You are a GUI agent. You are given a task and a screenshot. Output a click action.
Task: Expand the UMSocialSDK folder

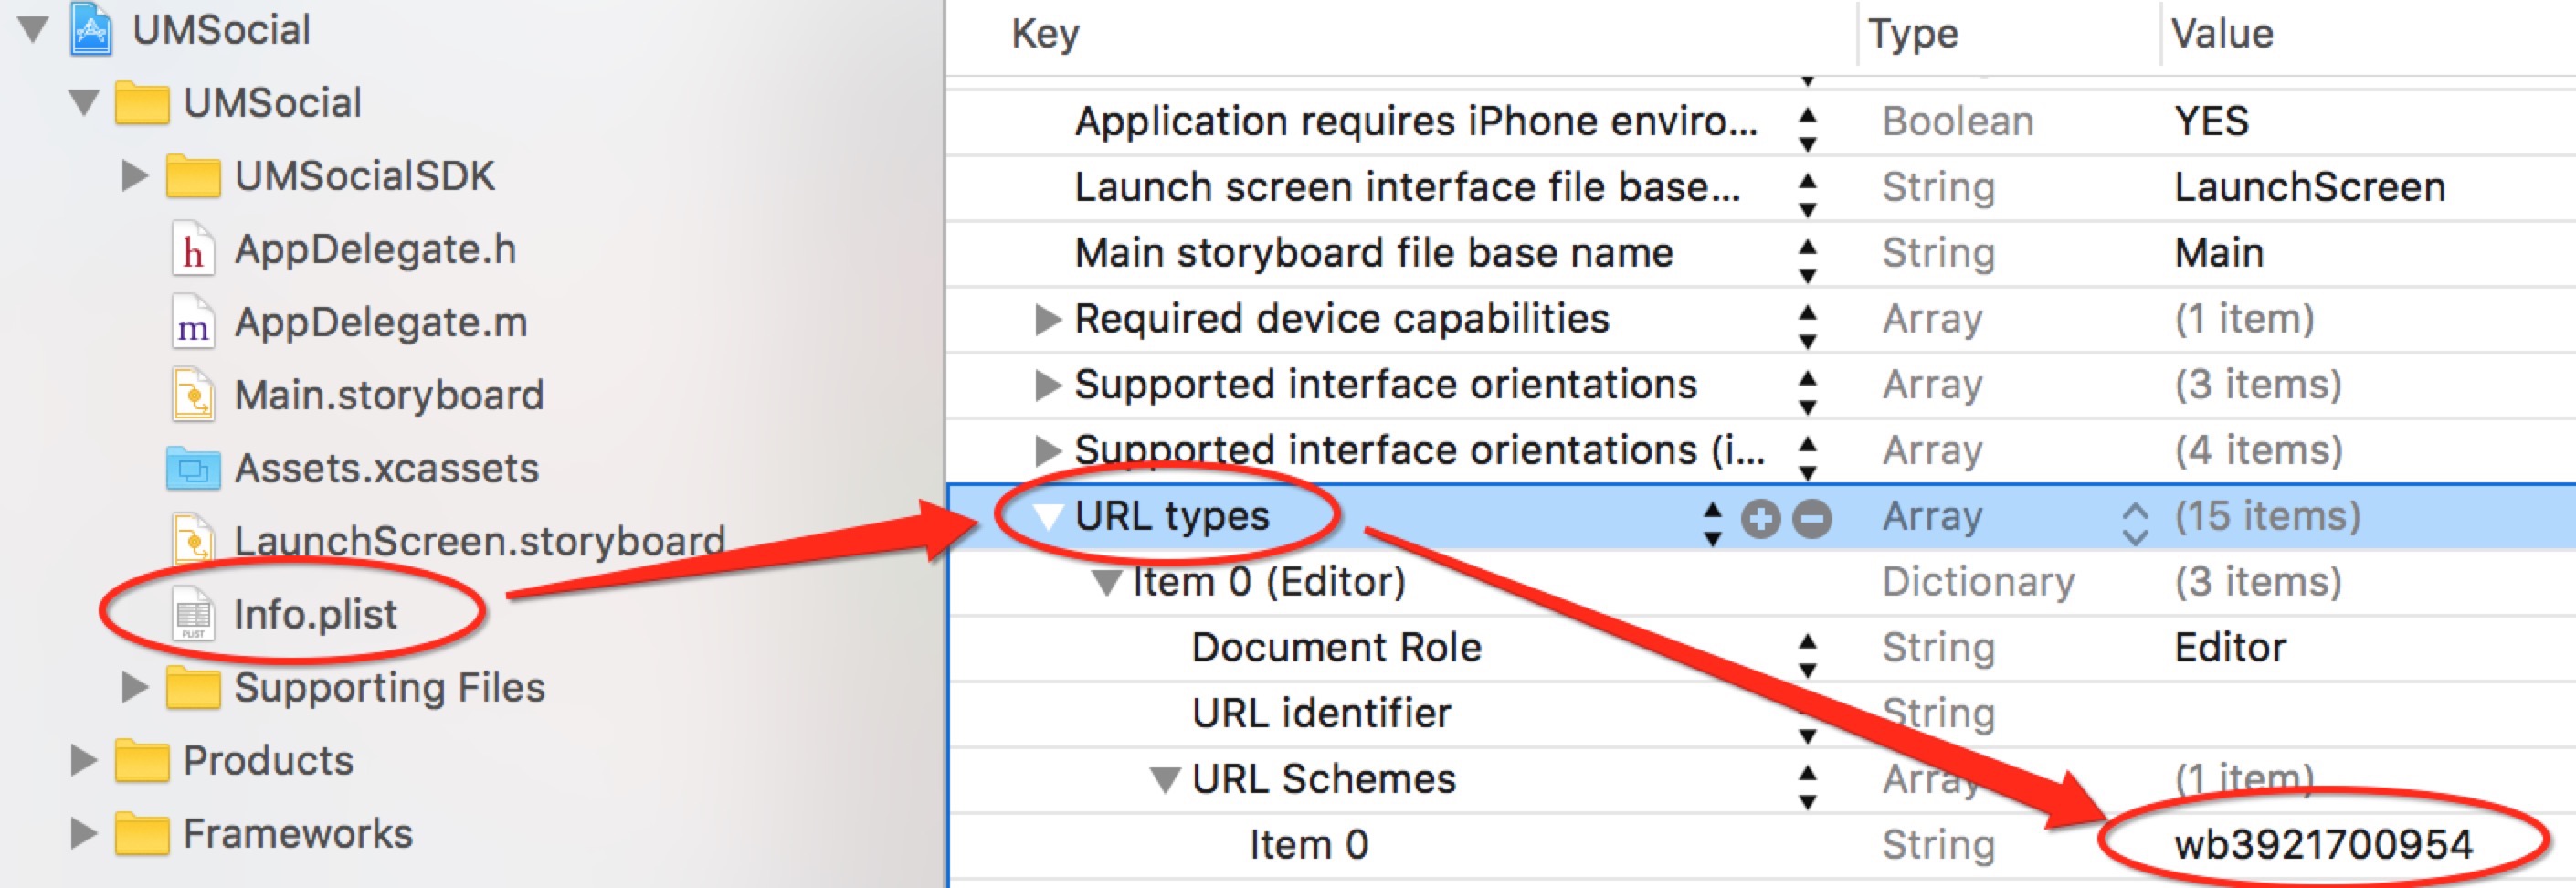[x=134, y=176]
